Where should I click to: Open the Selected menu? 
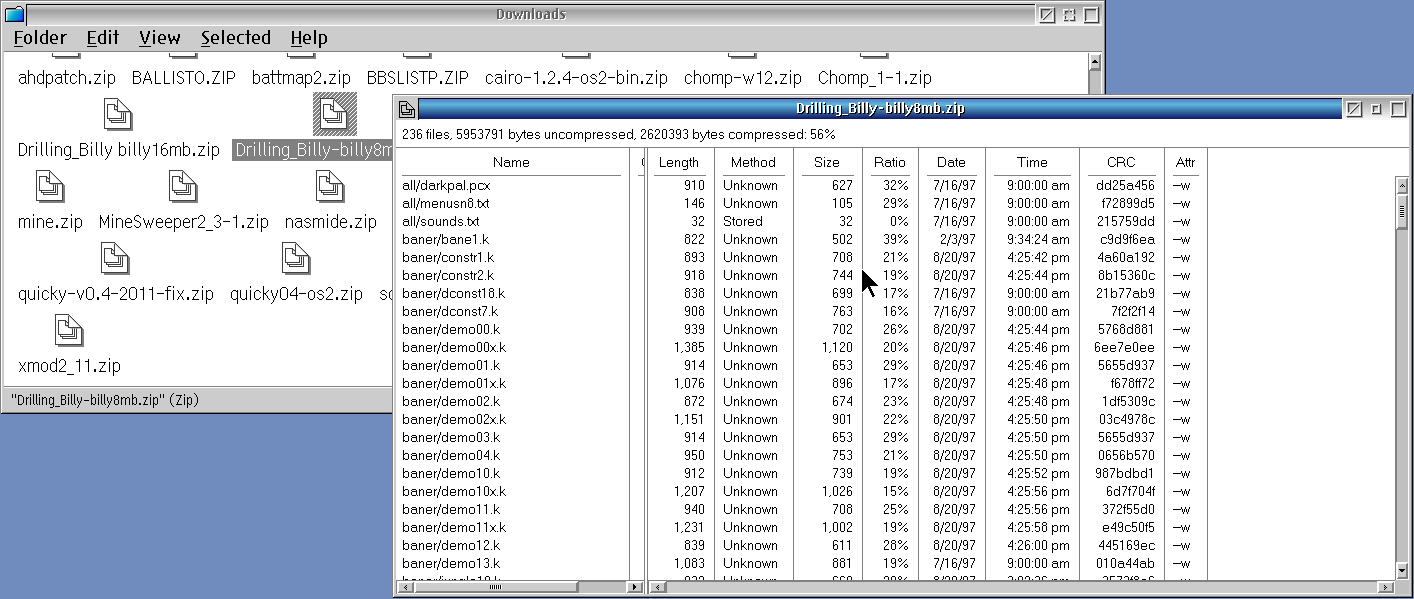[235, 38]
